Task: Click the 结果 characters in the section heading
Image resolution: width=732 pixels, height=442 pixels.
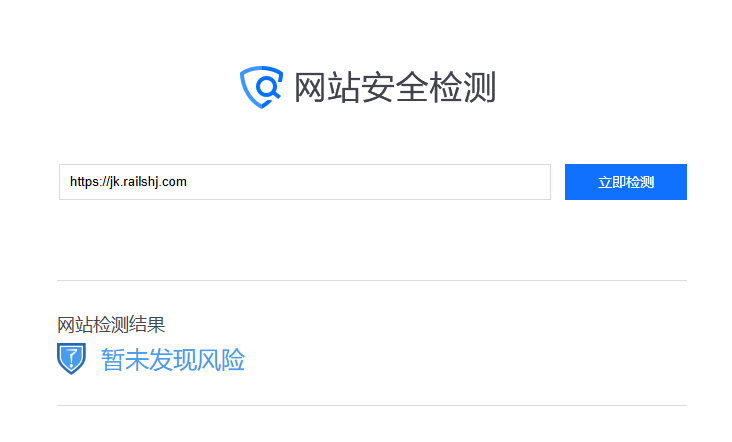Action: (147, 325)
